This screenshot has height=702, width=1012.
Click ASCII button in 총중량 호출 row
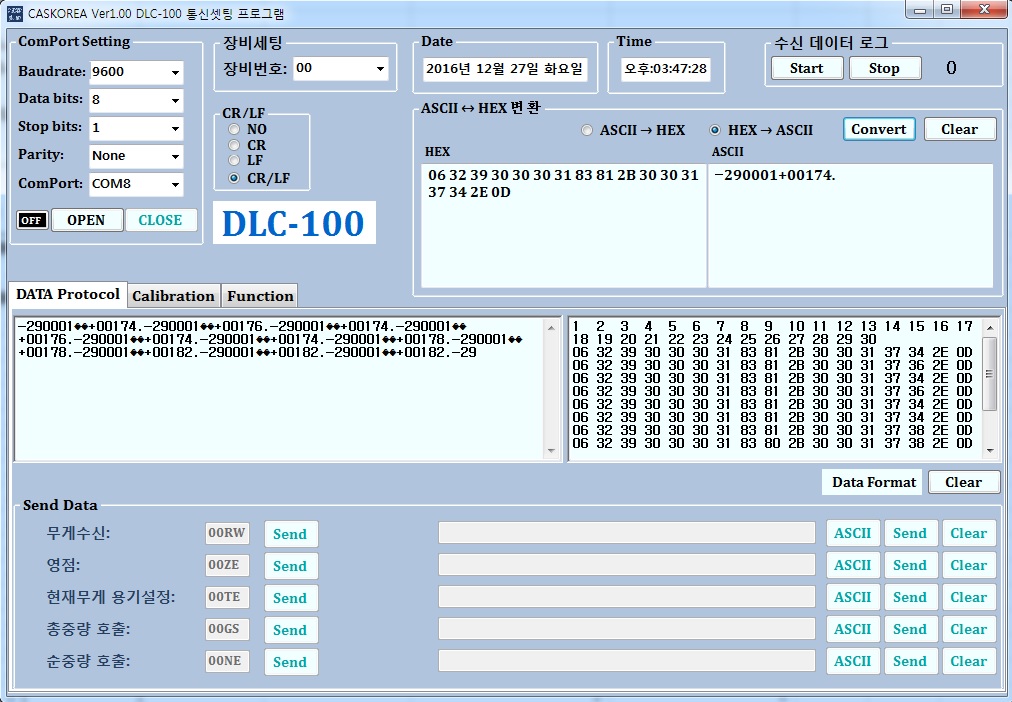853,629
